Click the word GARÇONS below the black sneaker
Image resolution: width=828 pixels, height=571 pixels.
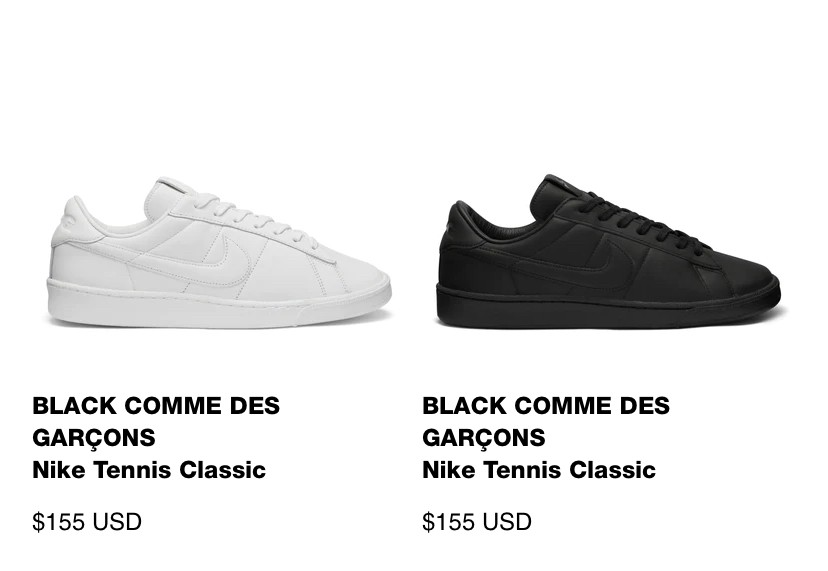tap(484, 438)
